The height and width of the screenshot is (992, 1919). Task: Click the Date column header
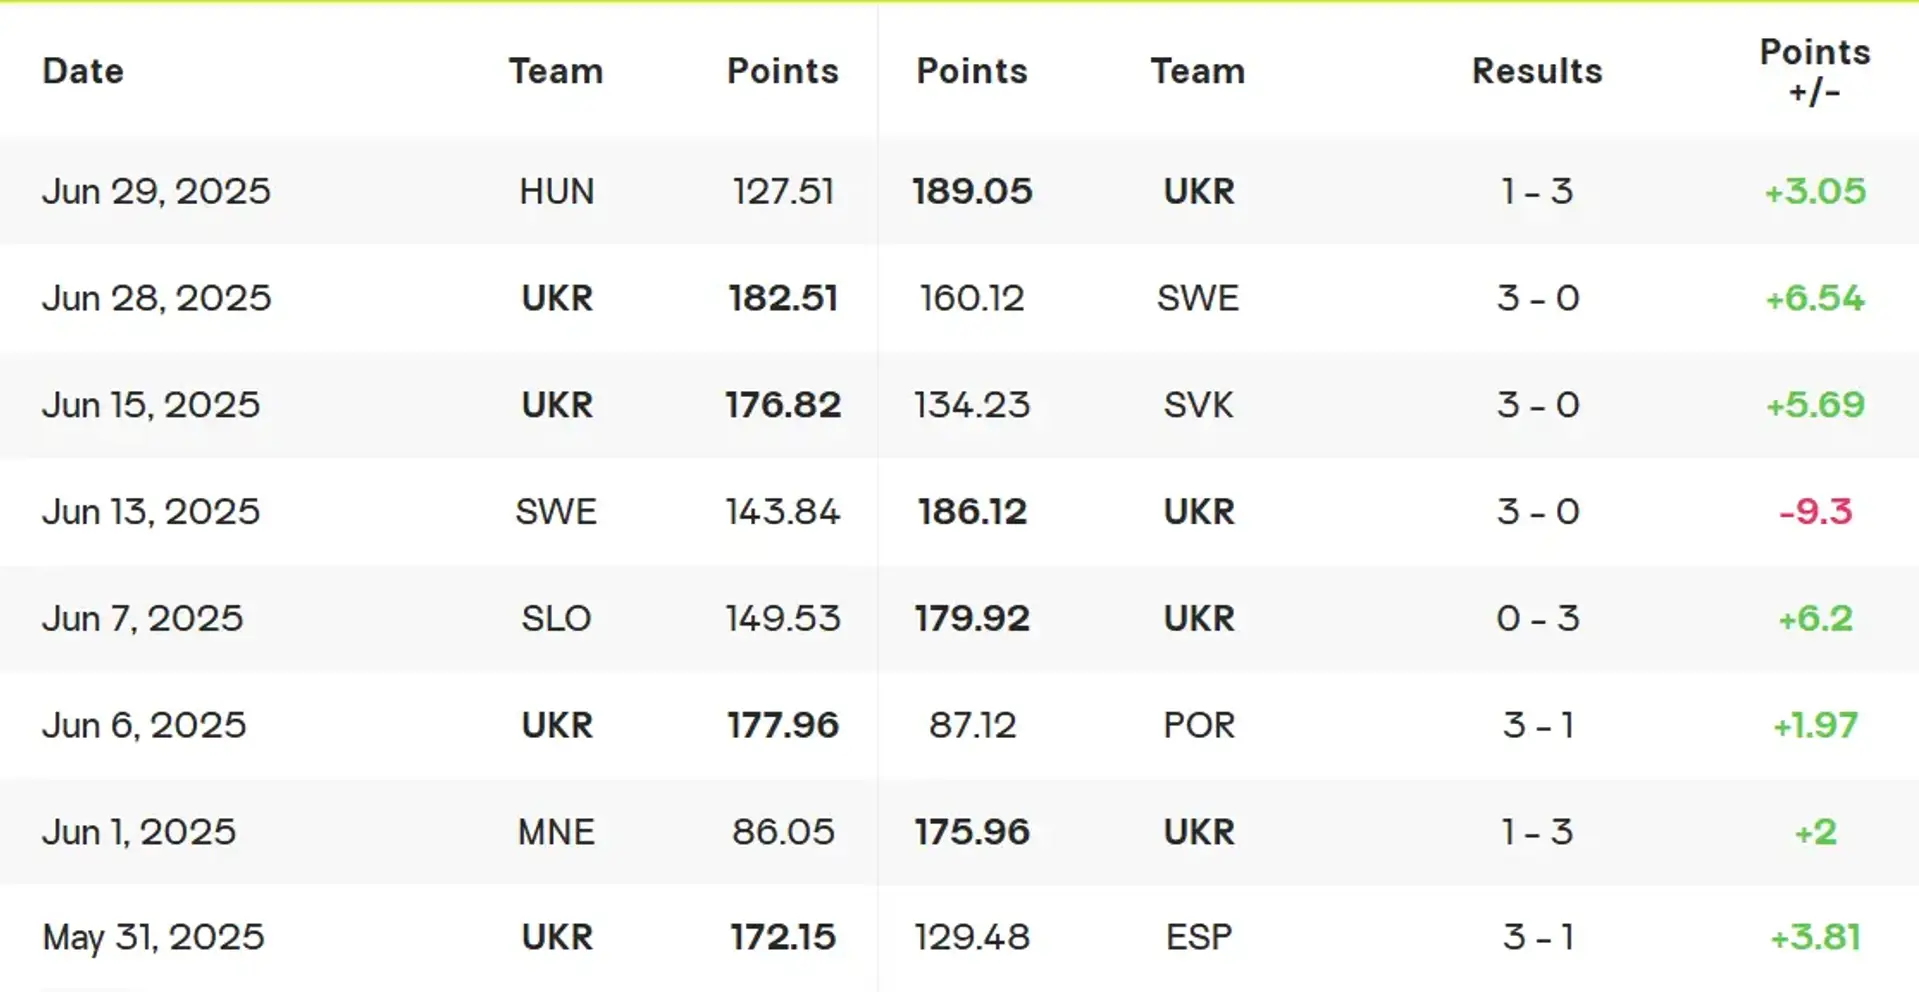(83, 71)
